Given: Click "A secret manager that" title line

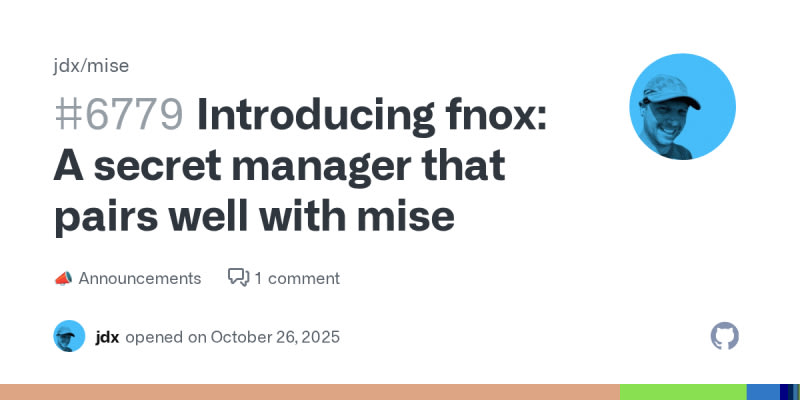Looking at the screenshot, I should click(x=279, y=167).
